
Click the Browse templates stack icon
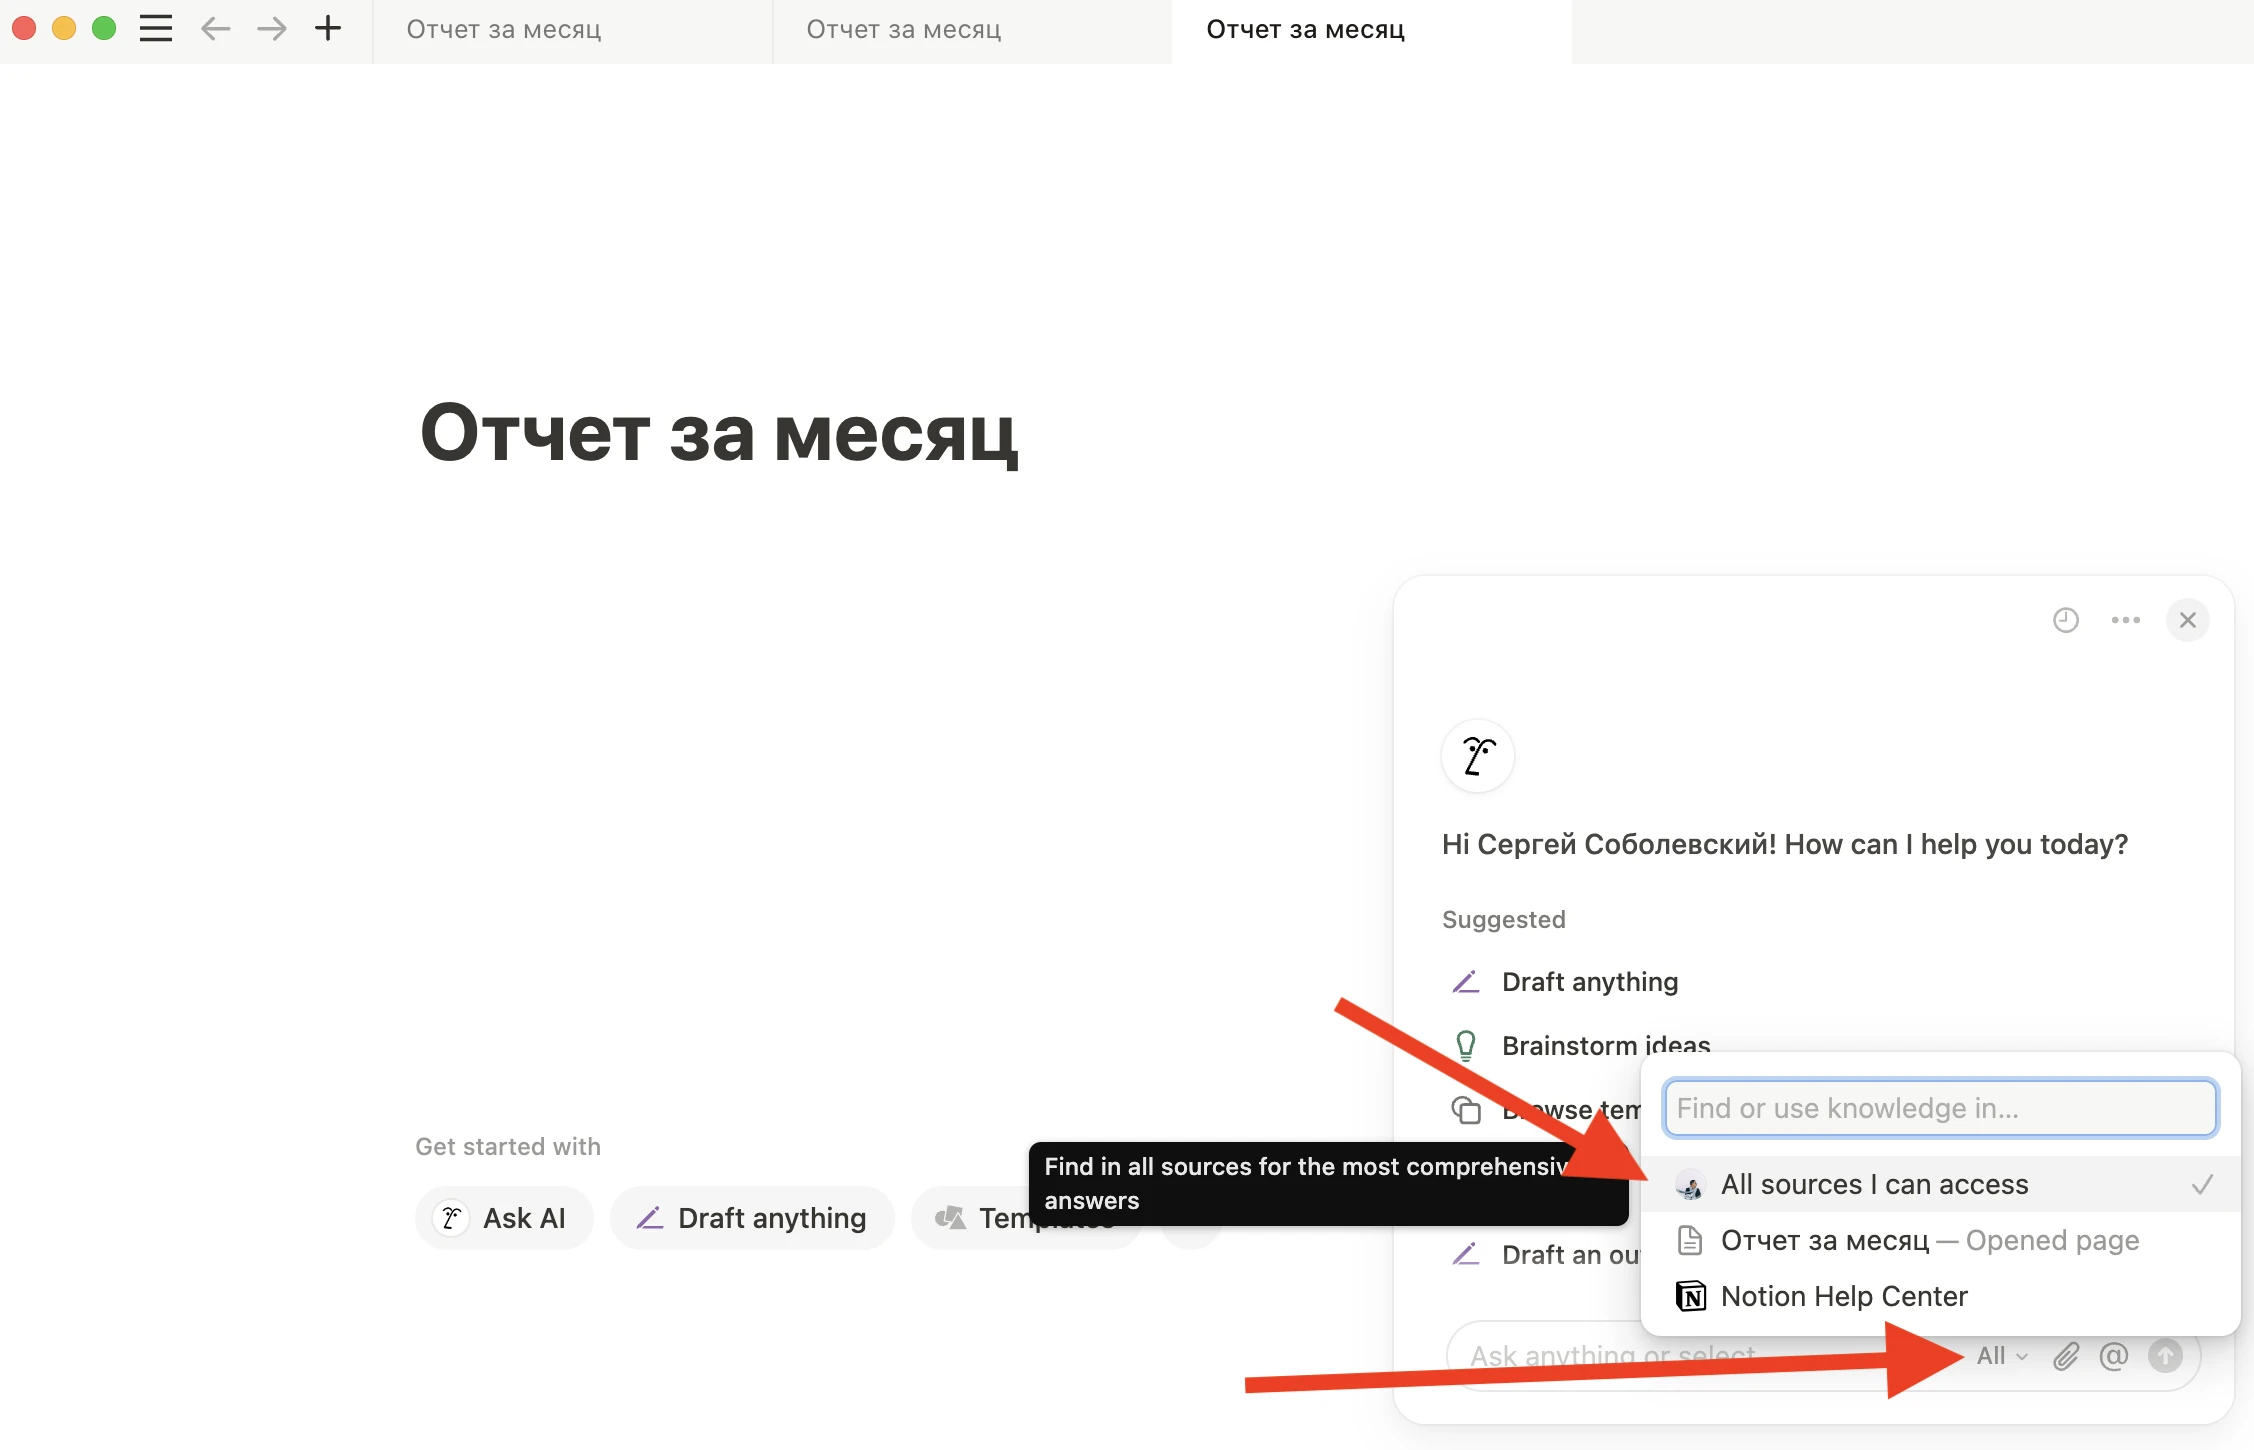(x=1466, y=1110)
